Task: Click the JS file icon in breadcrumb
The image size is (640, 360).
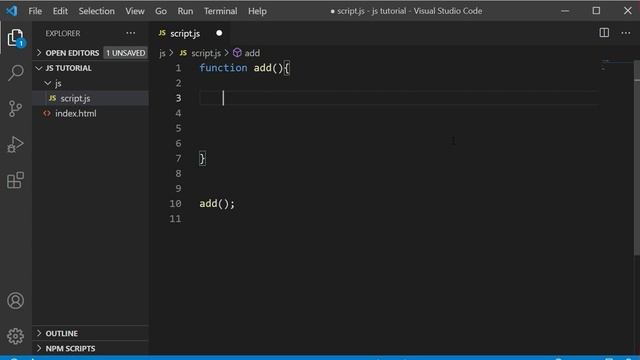Action: (183, 53)
